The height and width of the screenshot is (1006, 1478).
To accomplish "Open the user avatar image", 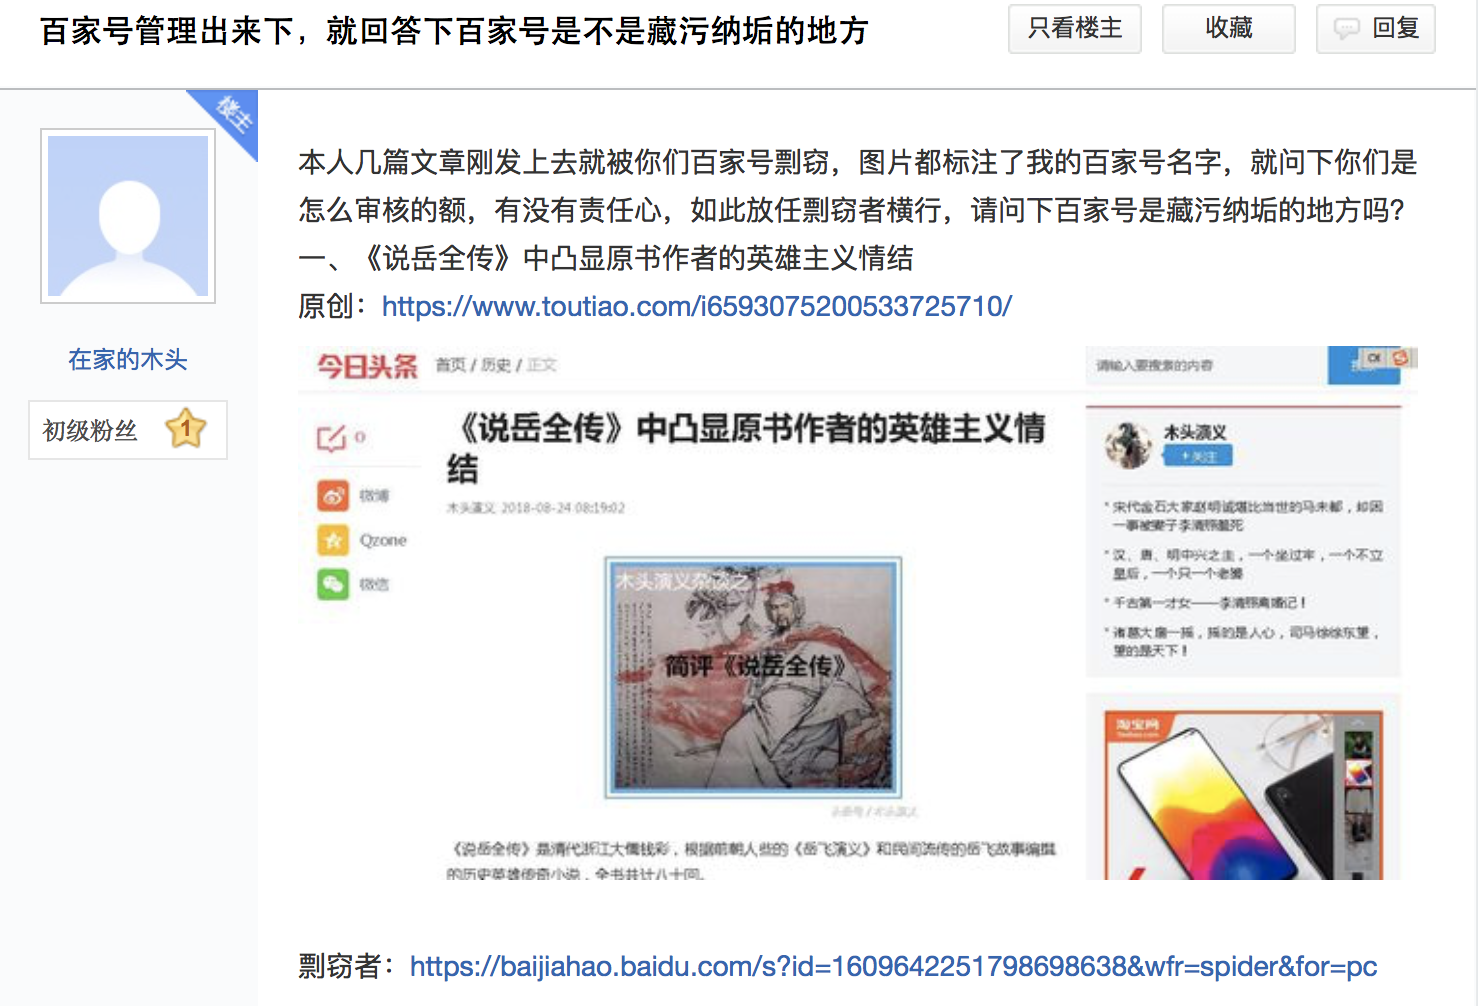I will coord(128,216).
